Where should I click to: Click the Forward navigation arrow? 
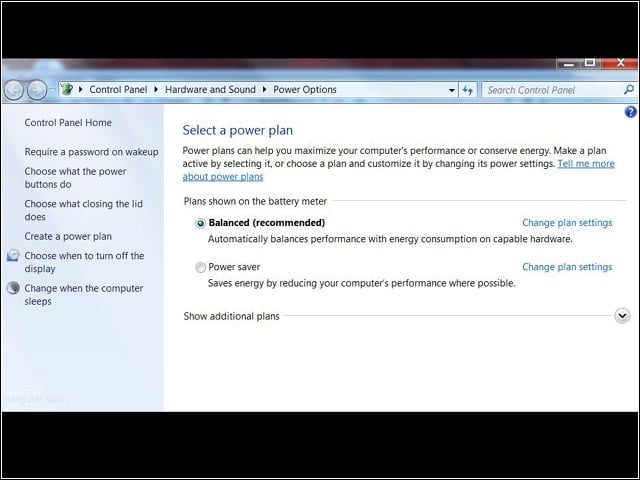click(x=37, y=90)
